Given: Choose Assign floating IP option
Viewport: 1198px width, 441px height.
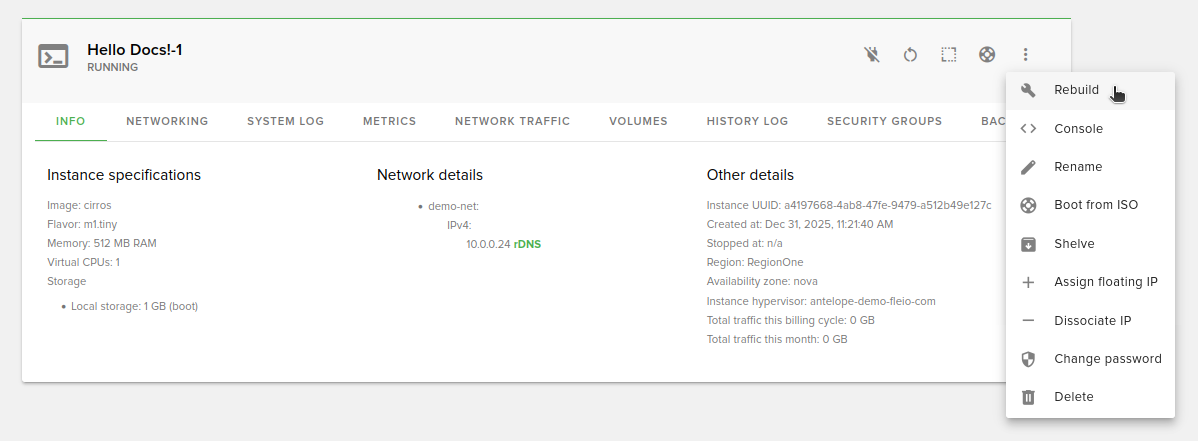Looking at the screenshot, I should coord(1105,282).
